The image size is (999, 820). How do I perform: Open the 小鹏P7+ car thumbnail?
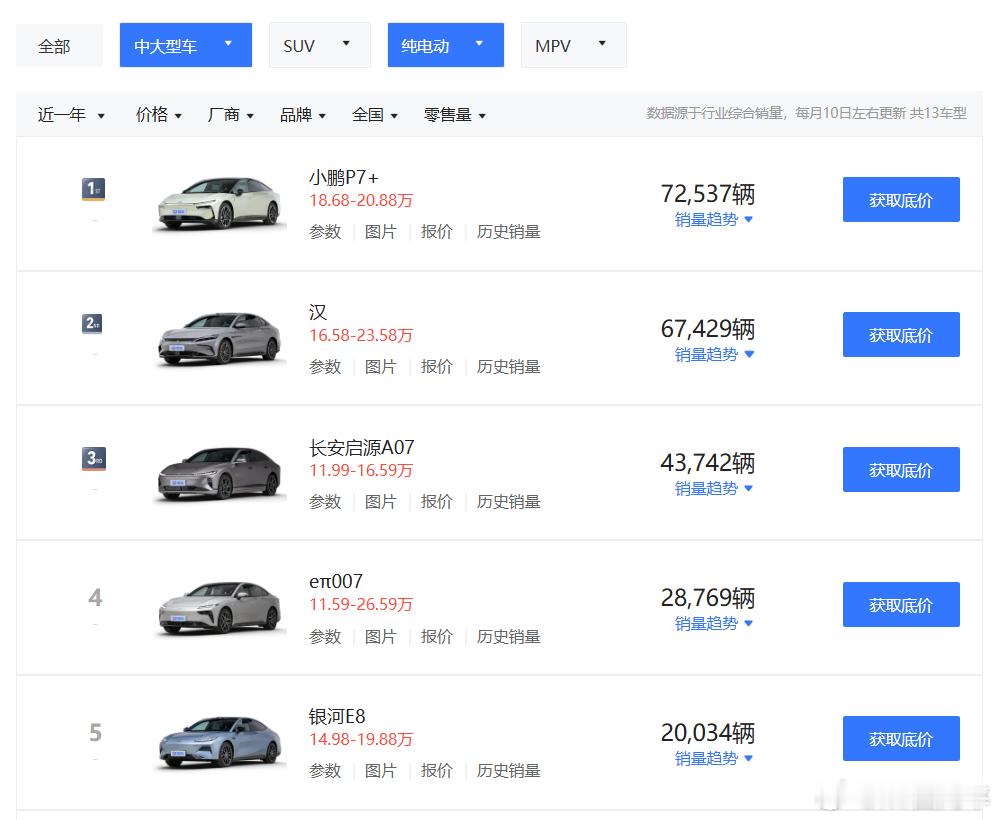[x=219, y=203]
